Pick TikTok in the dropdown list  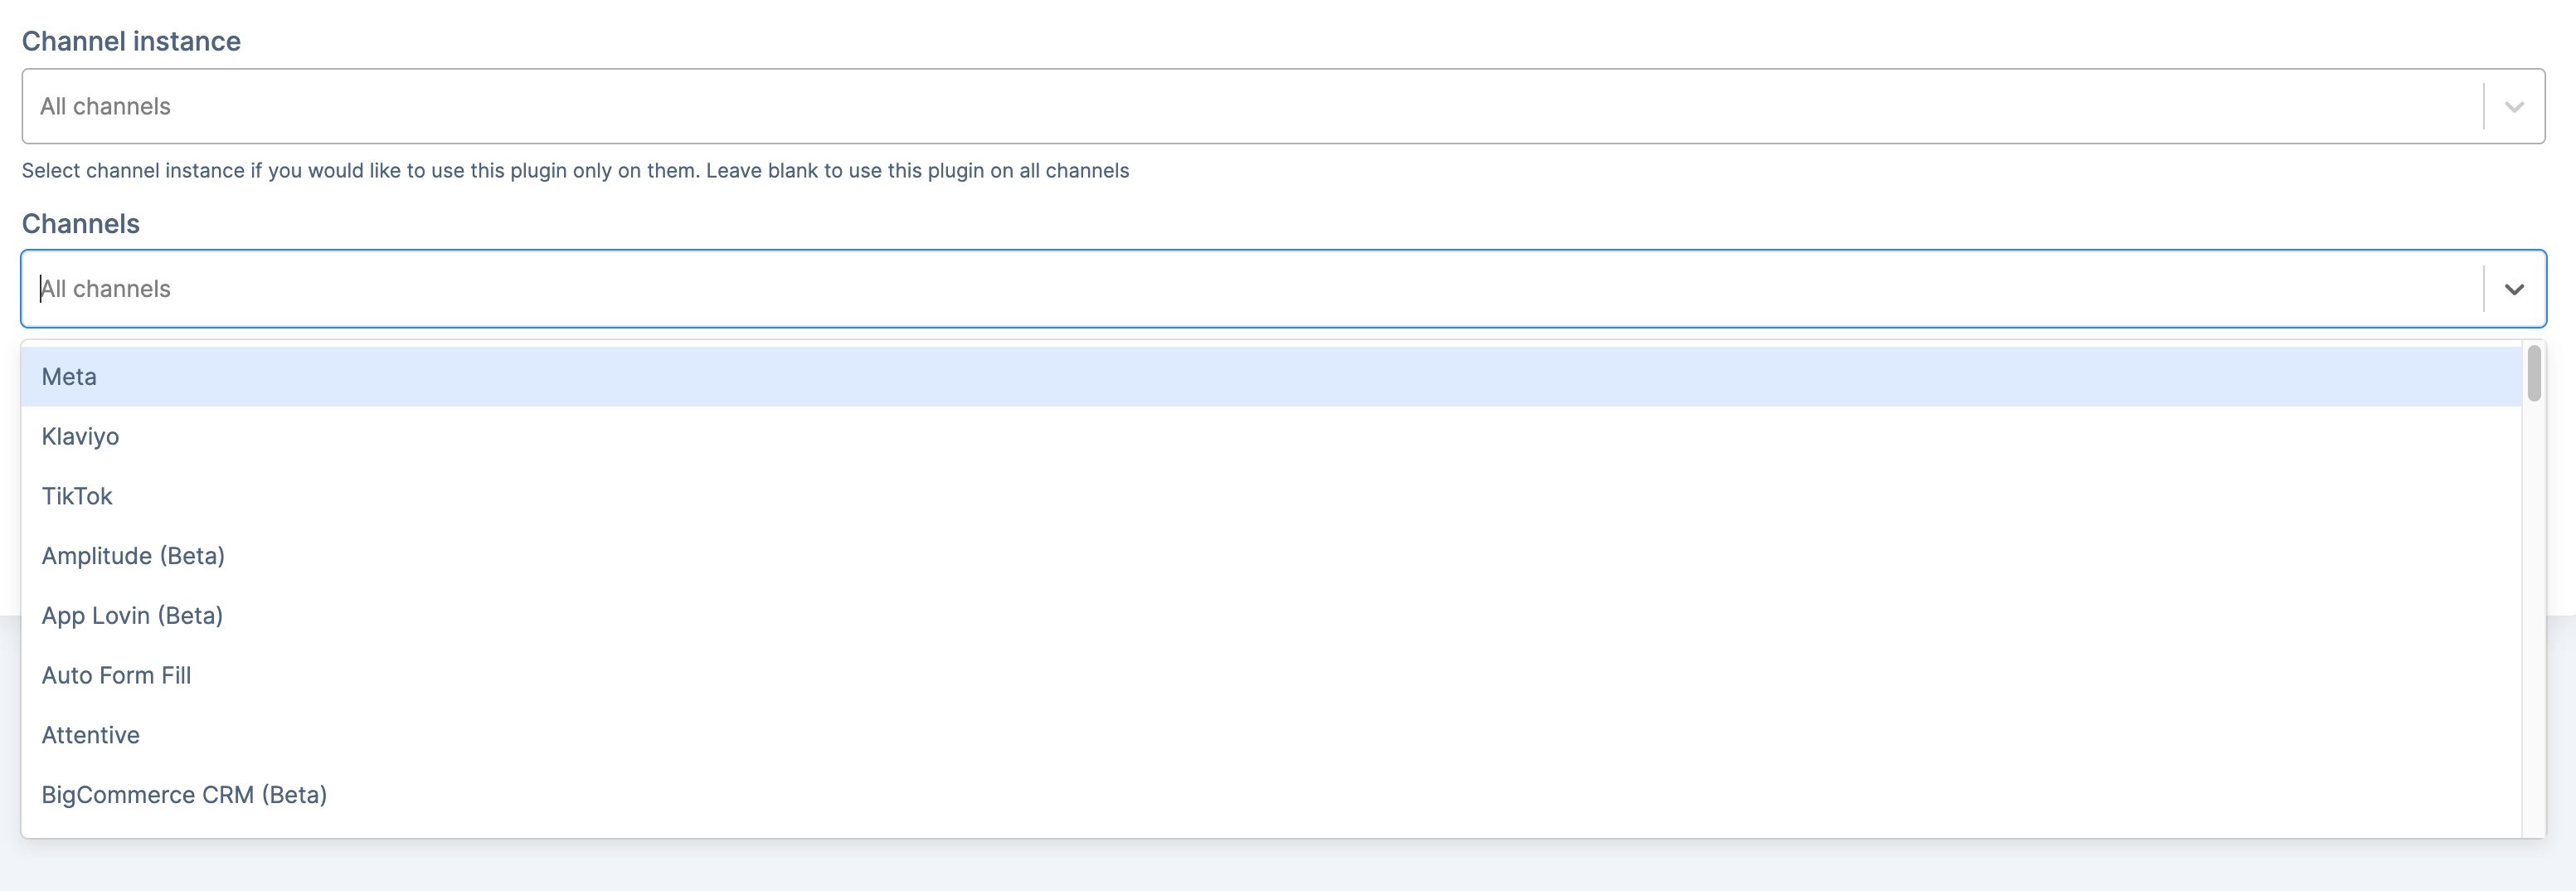tap(1271, 496)
